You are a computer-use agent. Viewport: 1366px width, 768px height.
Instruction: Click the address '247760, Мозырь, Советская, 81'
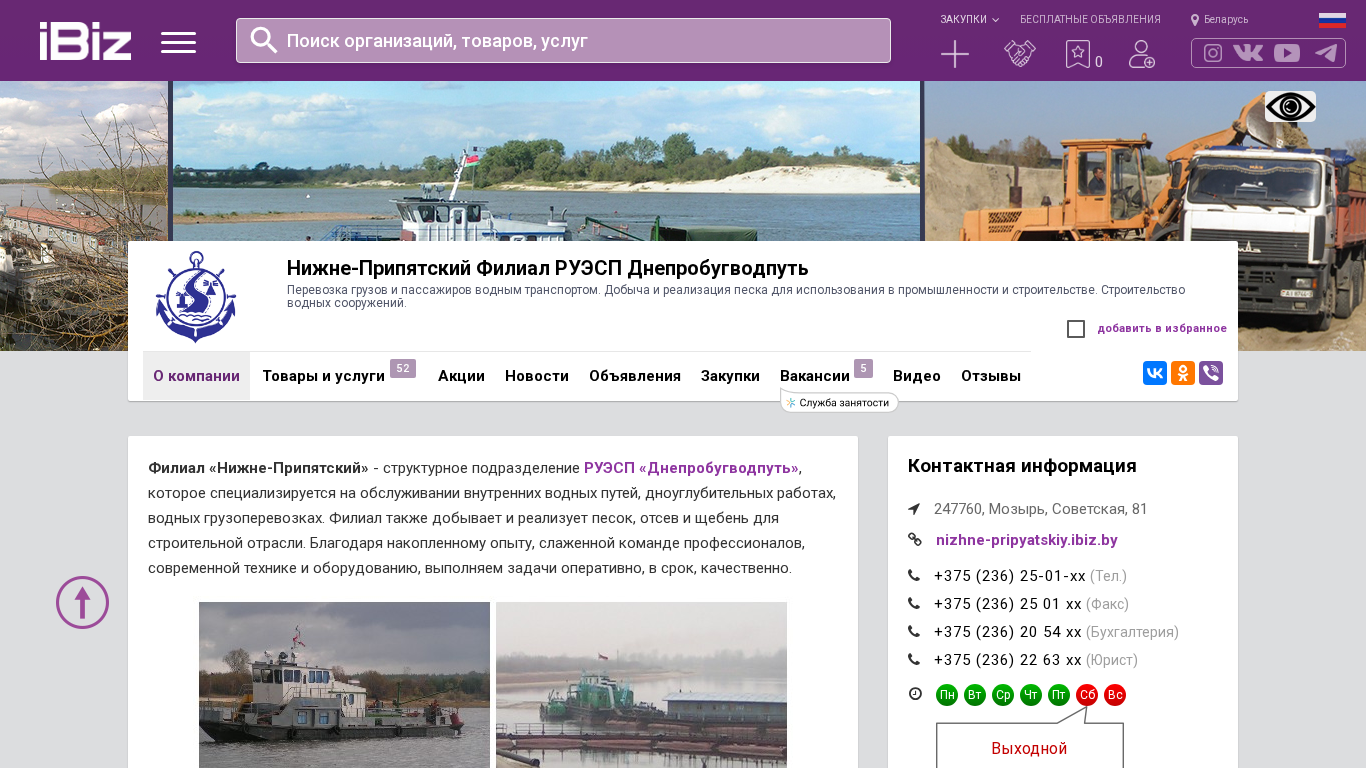point(1041,509)
